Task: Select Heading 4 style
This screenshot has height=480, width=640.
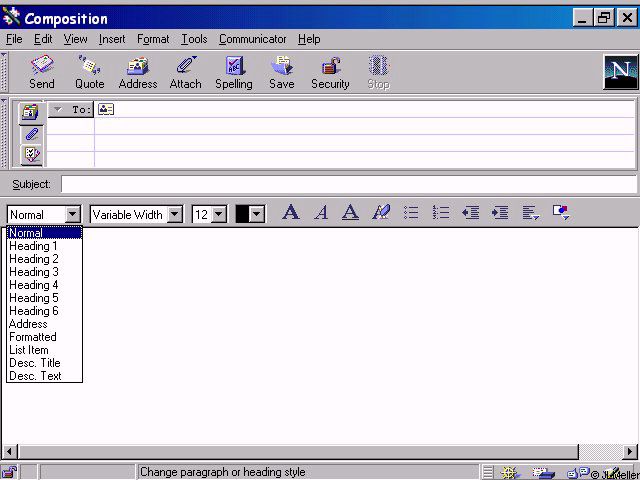Action: tap(44, 285)
